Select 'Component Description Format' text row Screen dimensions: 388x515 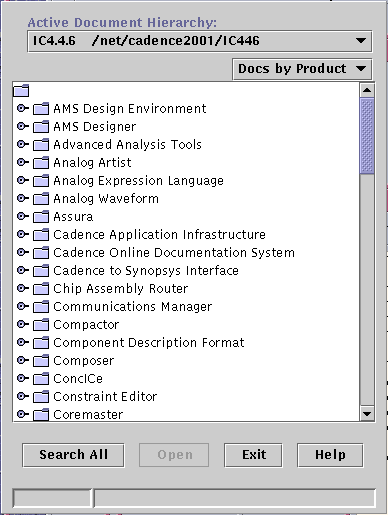click(x=149, y=343)
